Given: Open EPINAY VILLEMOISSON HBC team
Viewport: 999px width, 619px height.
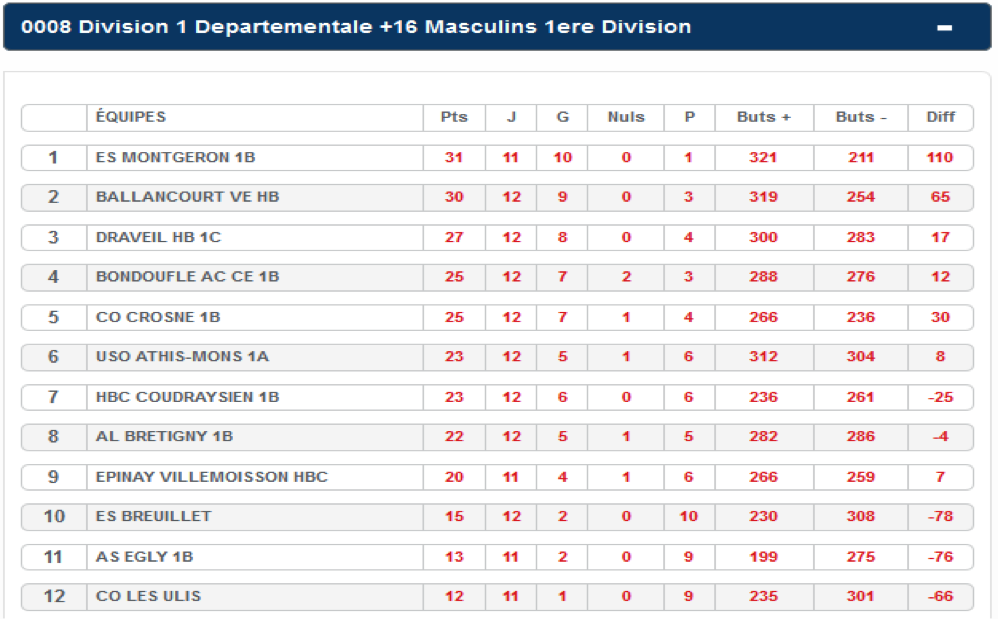Looking at the screenshot, I should pyautogui.click(x=212, y=477).
